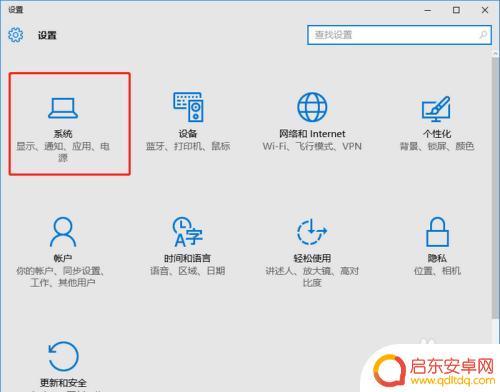Click the 你的帐户、同步设置 description

61,277
